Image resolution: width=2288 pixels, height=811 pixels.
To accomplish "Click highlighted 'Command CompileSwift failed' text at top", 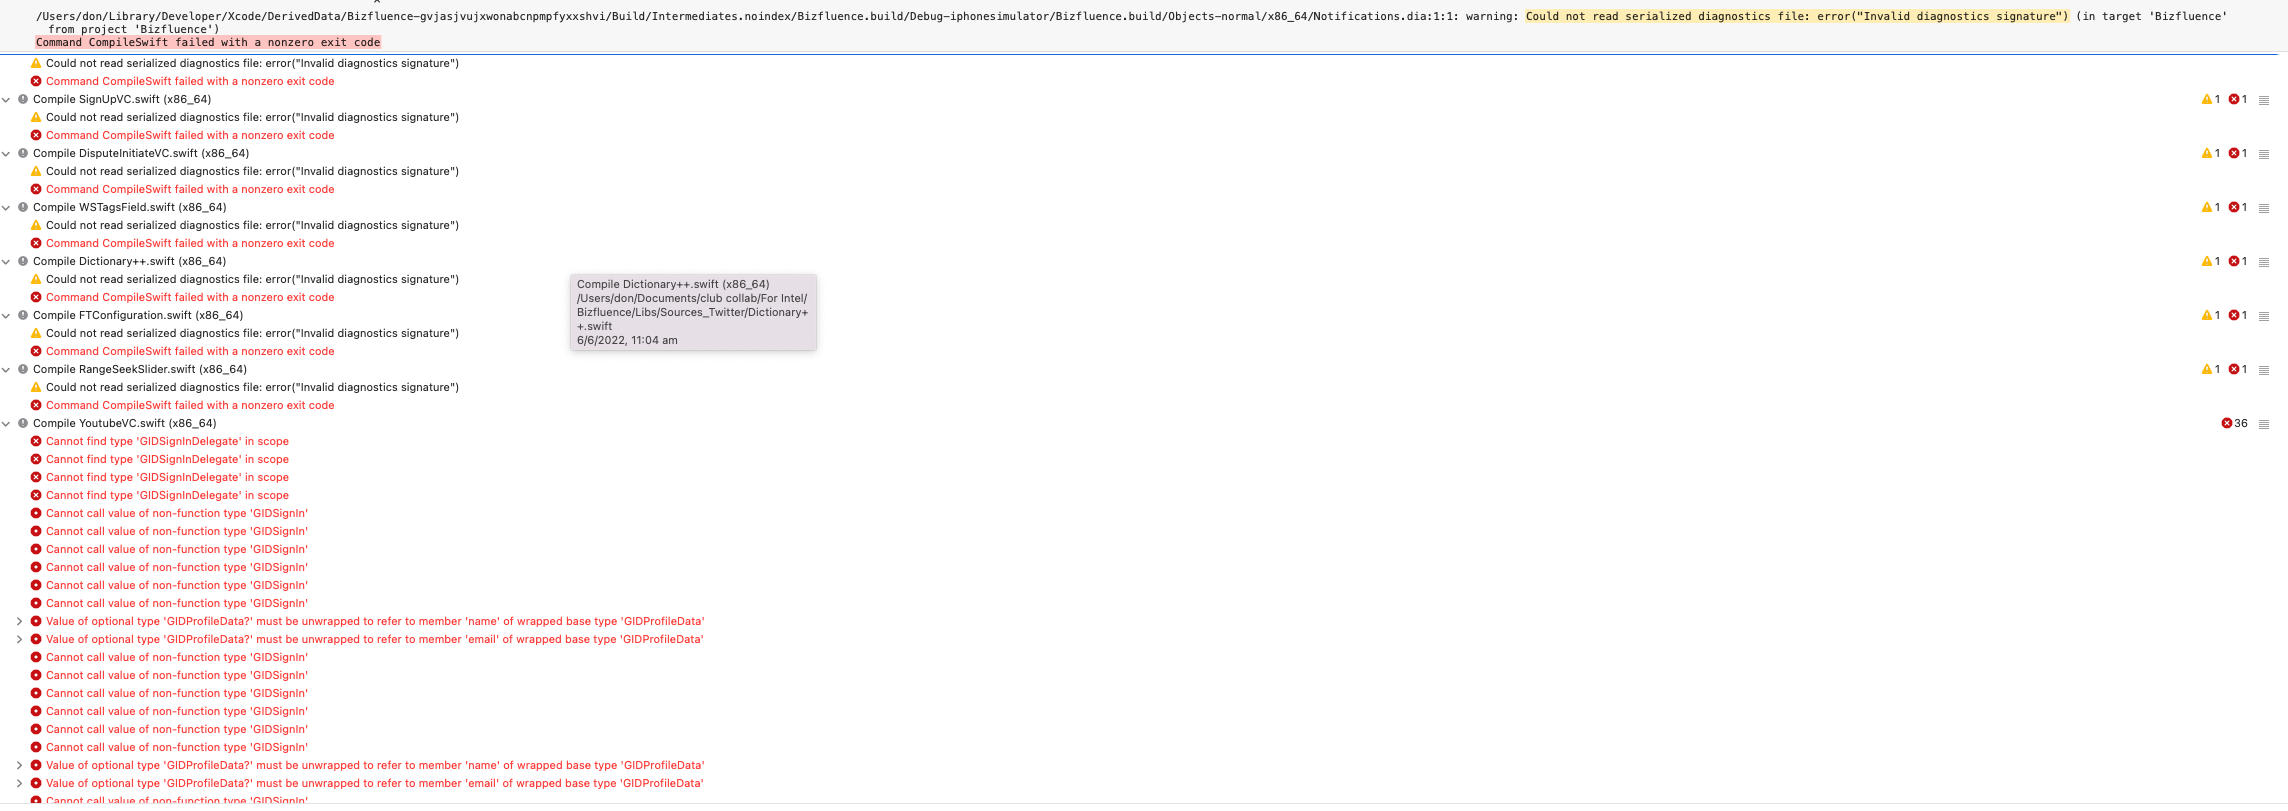I will [208, 43].
